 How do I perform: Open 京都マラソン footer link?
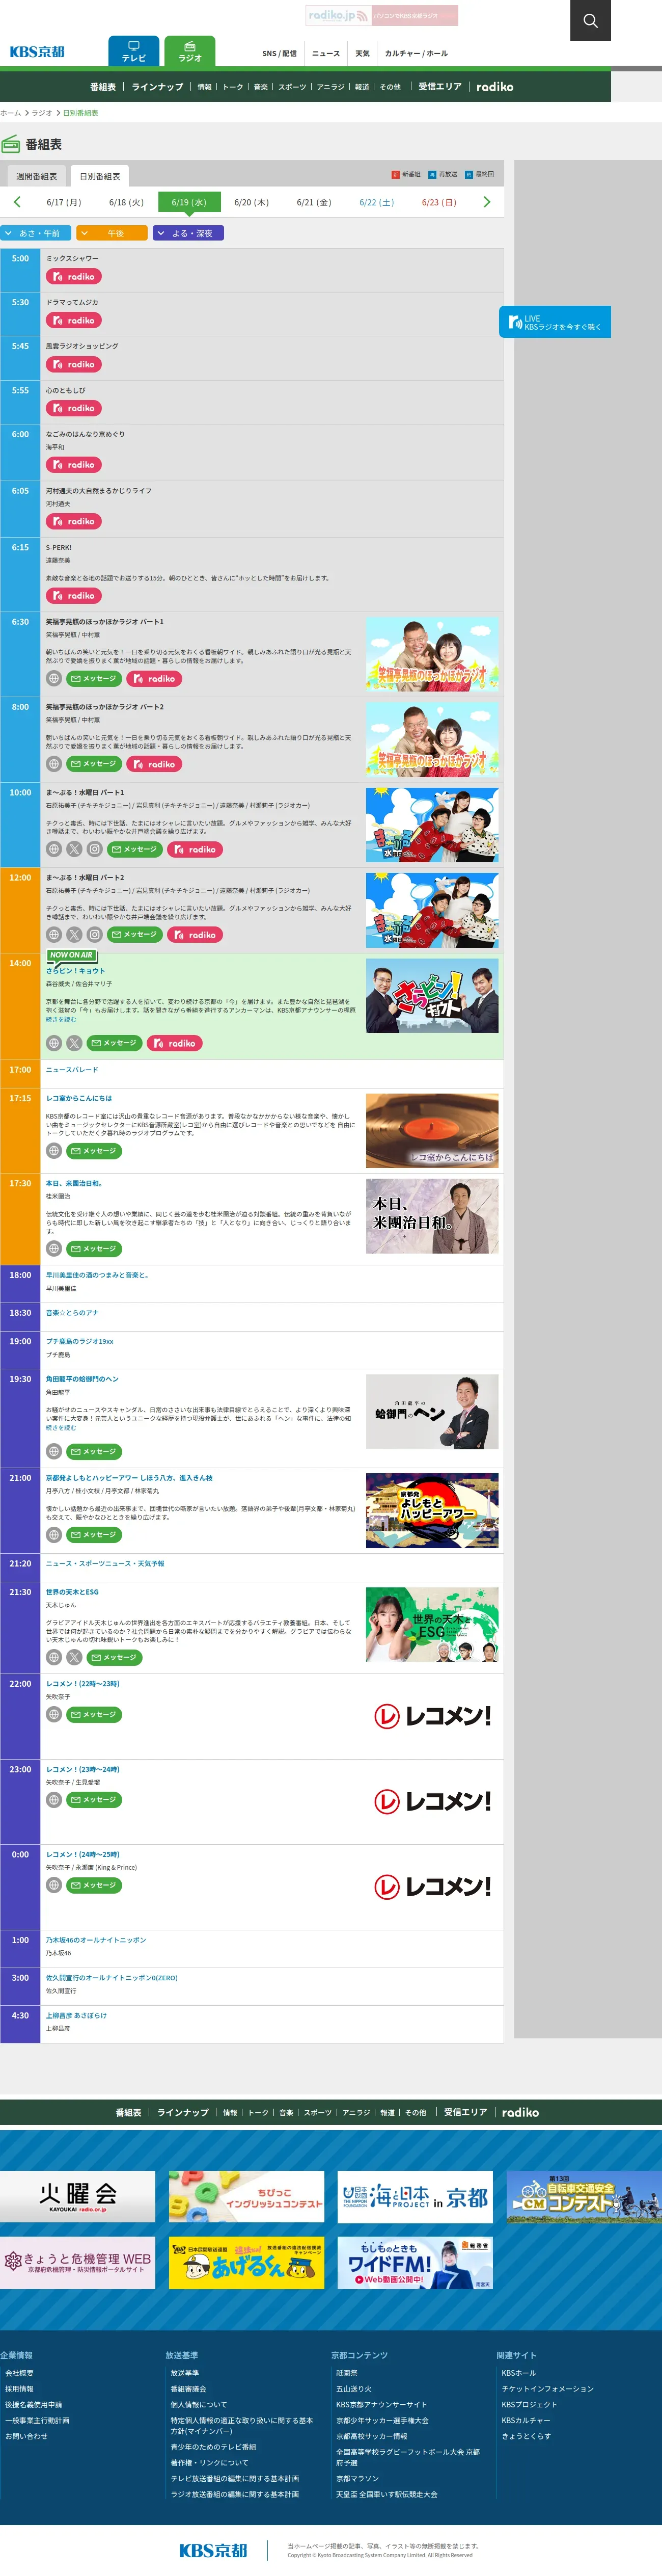(358, 2479)
